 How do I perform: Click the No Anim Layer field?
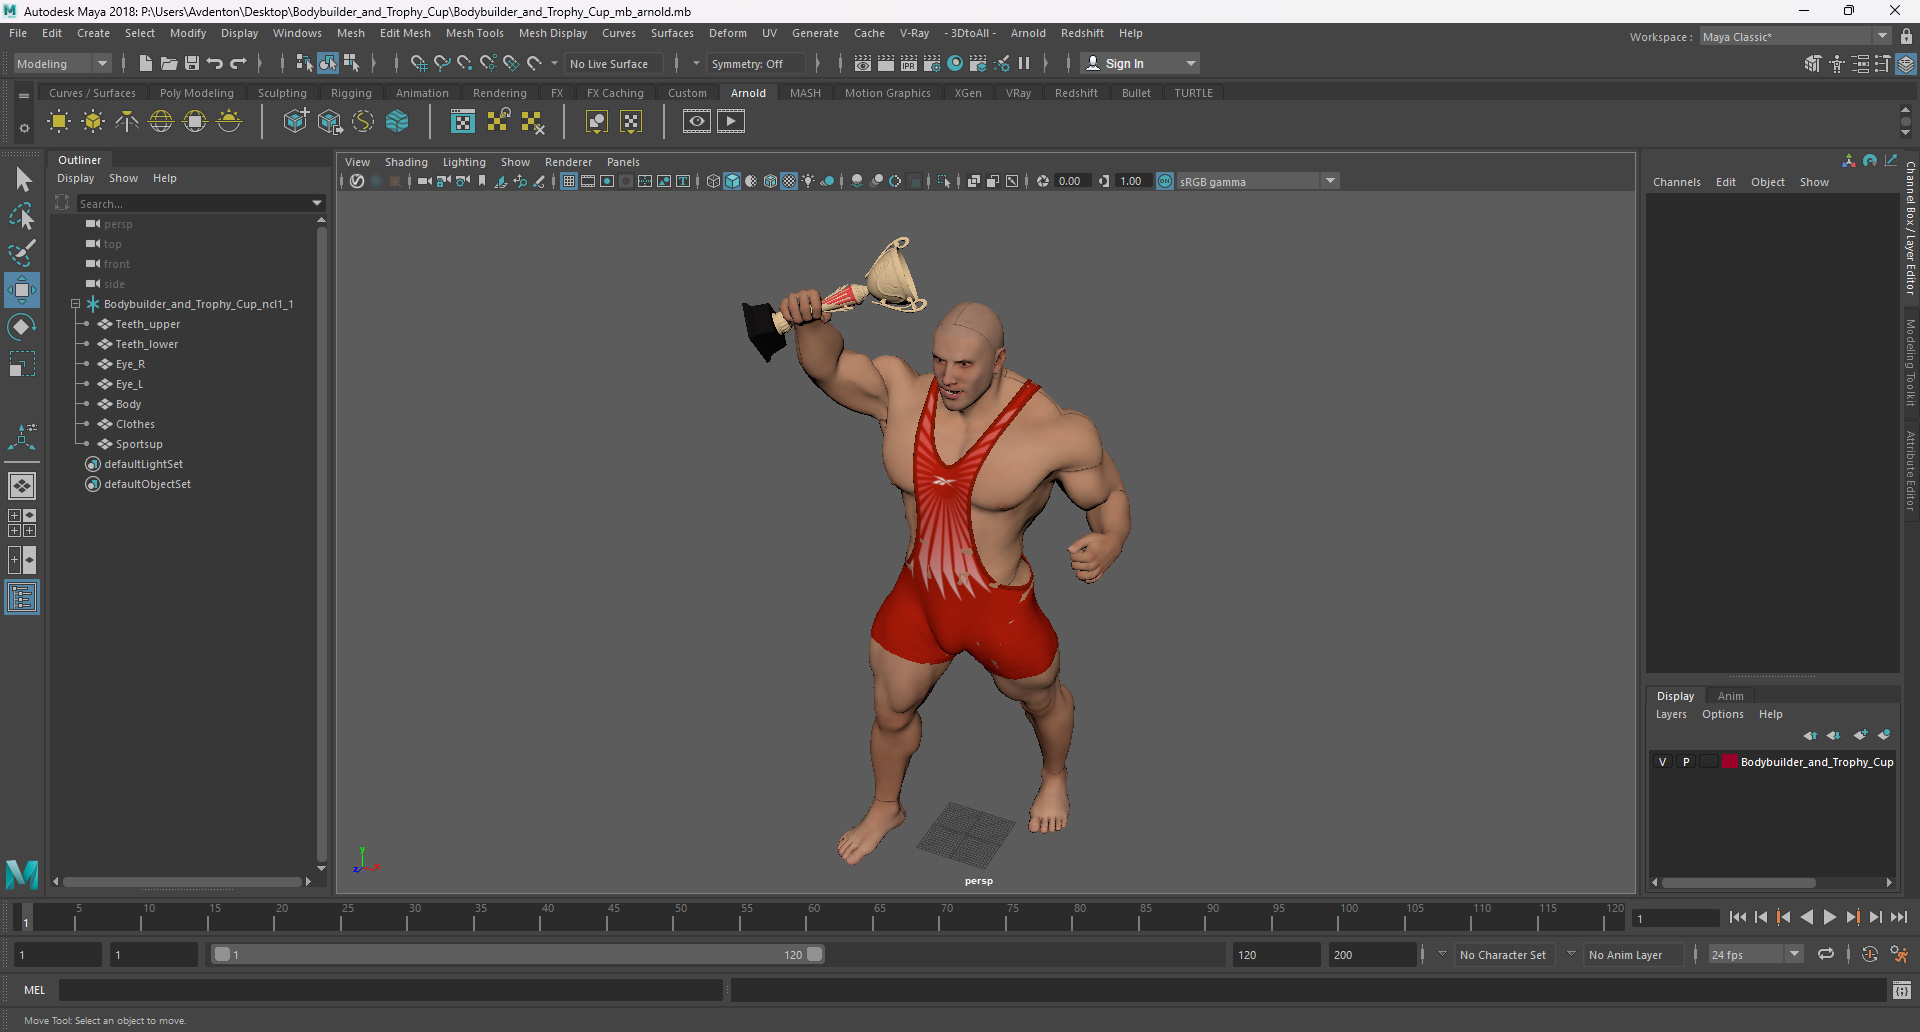point(1634,955)
